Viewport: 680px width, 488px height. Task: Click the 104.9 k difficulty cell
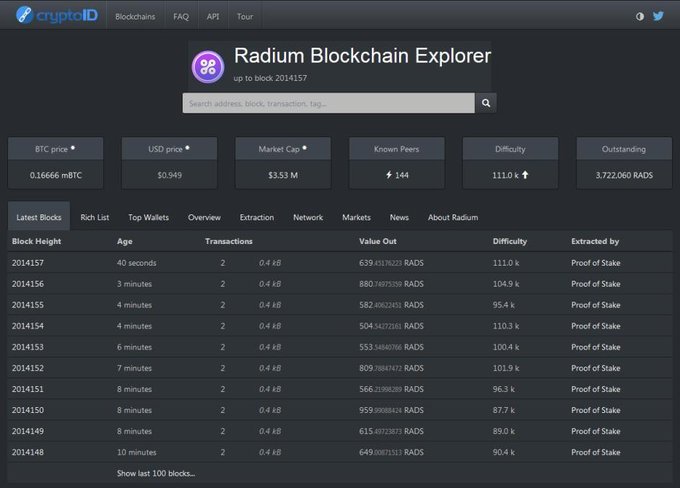point(506,284)
